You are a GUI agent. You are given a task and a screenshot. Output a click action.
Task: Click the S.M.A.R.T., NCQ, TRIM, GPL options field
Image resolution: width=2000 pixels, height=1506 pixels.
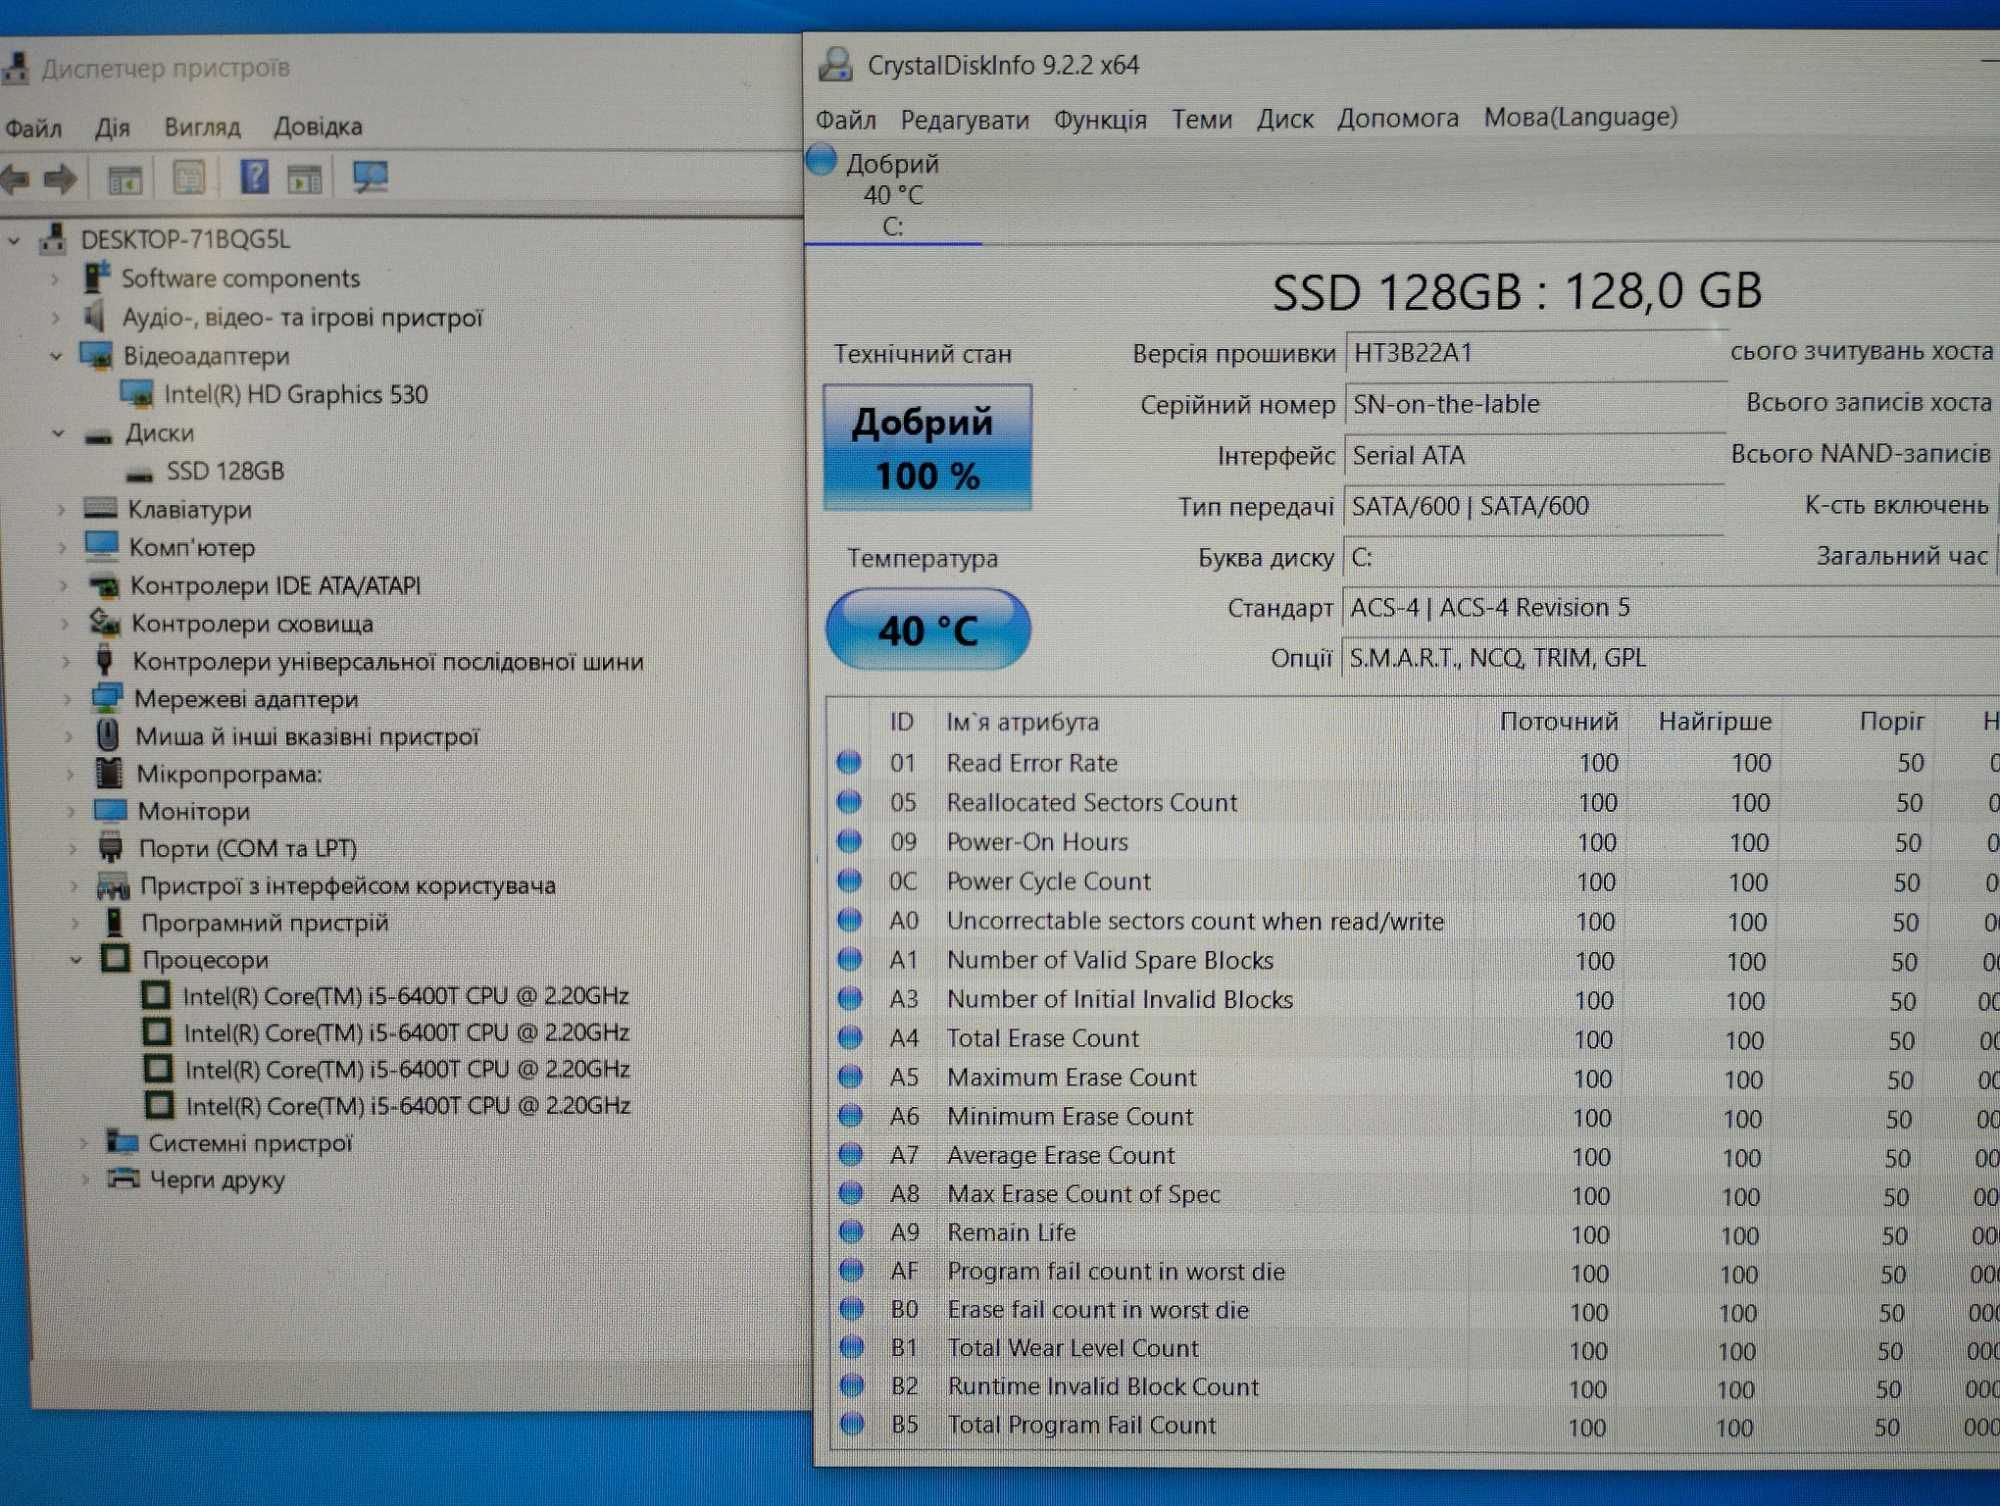[x=1670, y=657]
